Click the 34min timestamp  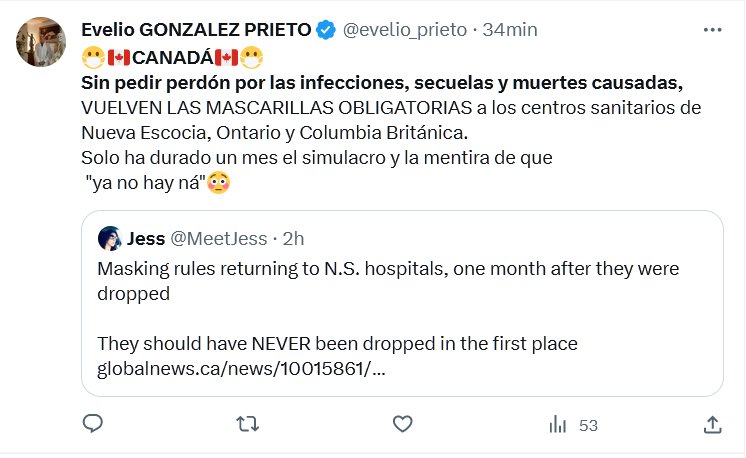(512, 31)
